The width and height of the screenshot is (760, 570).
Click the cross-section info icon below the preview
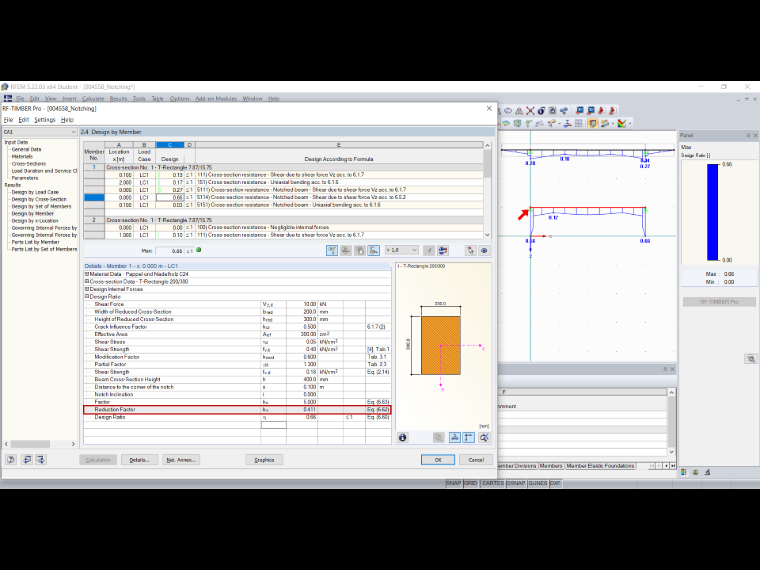pyautogui.click(x=402, y=438)
